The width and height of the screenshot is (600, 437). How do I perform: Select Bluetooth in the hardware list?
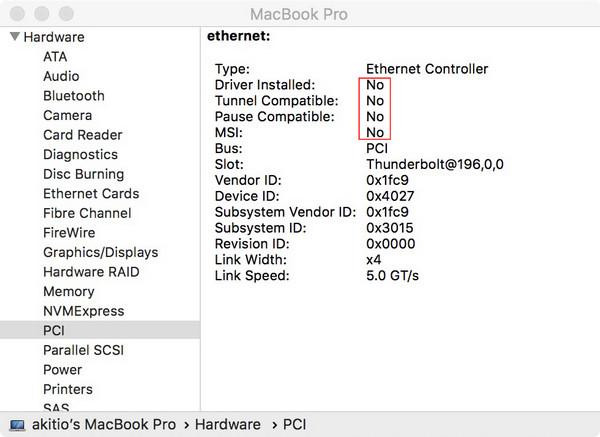(73, 96)
